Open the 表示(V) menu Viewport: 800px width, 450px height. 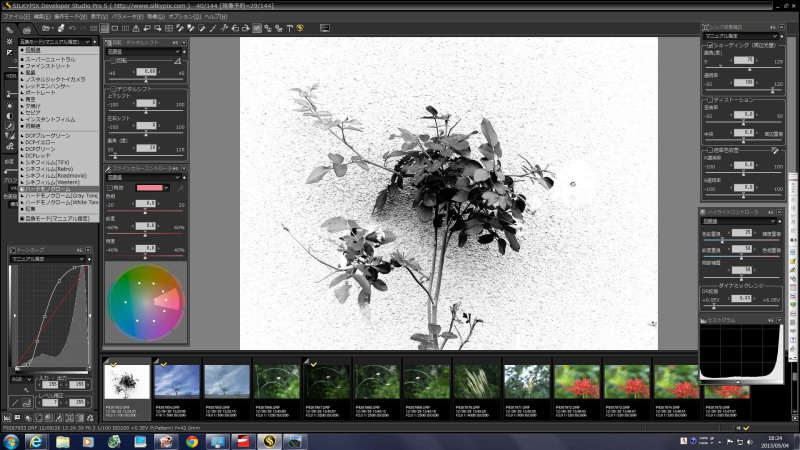(x=99, y=16)
